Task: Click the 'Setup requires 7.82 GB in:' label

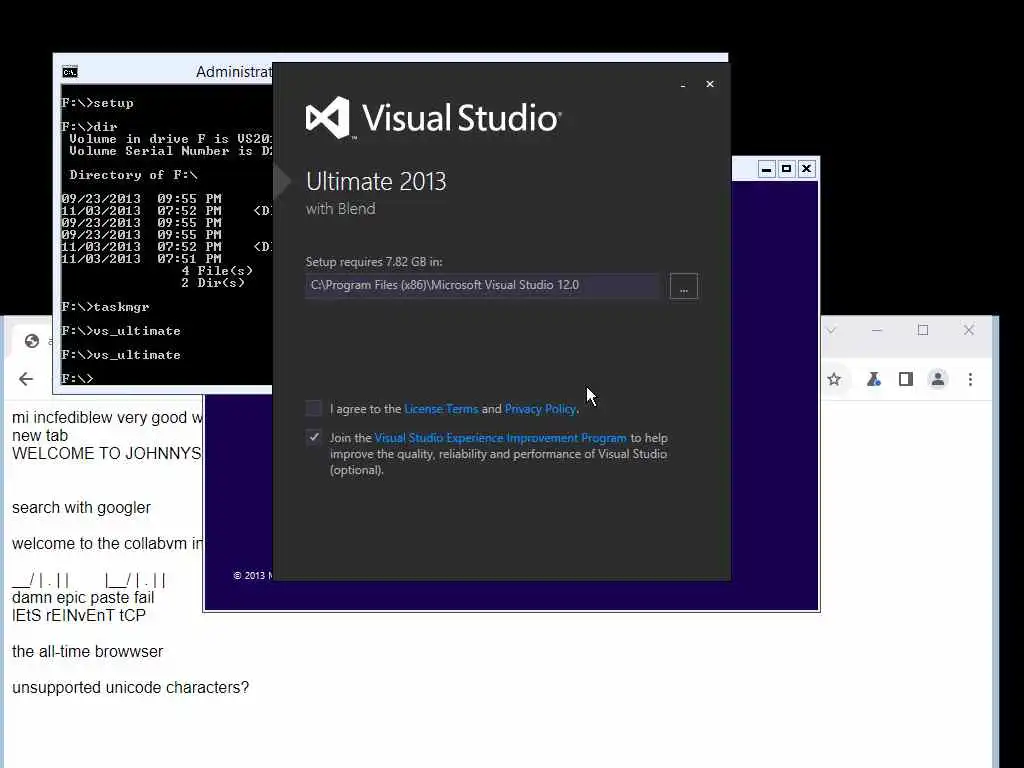Action: click(x=374, y=262)
